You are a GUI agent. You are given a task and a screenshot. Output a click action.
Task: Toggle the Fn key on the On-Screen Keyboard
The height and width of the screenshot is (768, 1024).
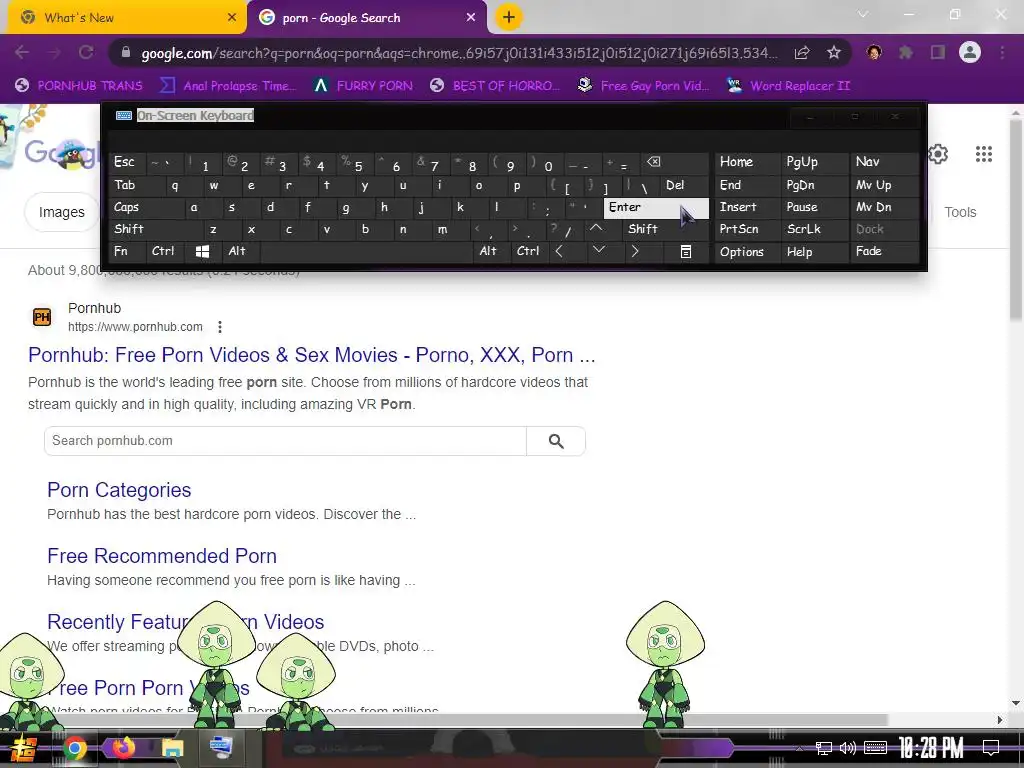pos(127,251)
